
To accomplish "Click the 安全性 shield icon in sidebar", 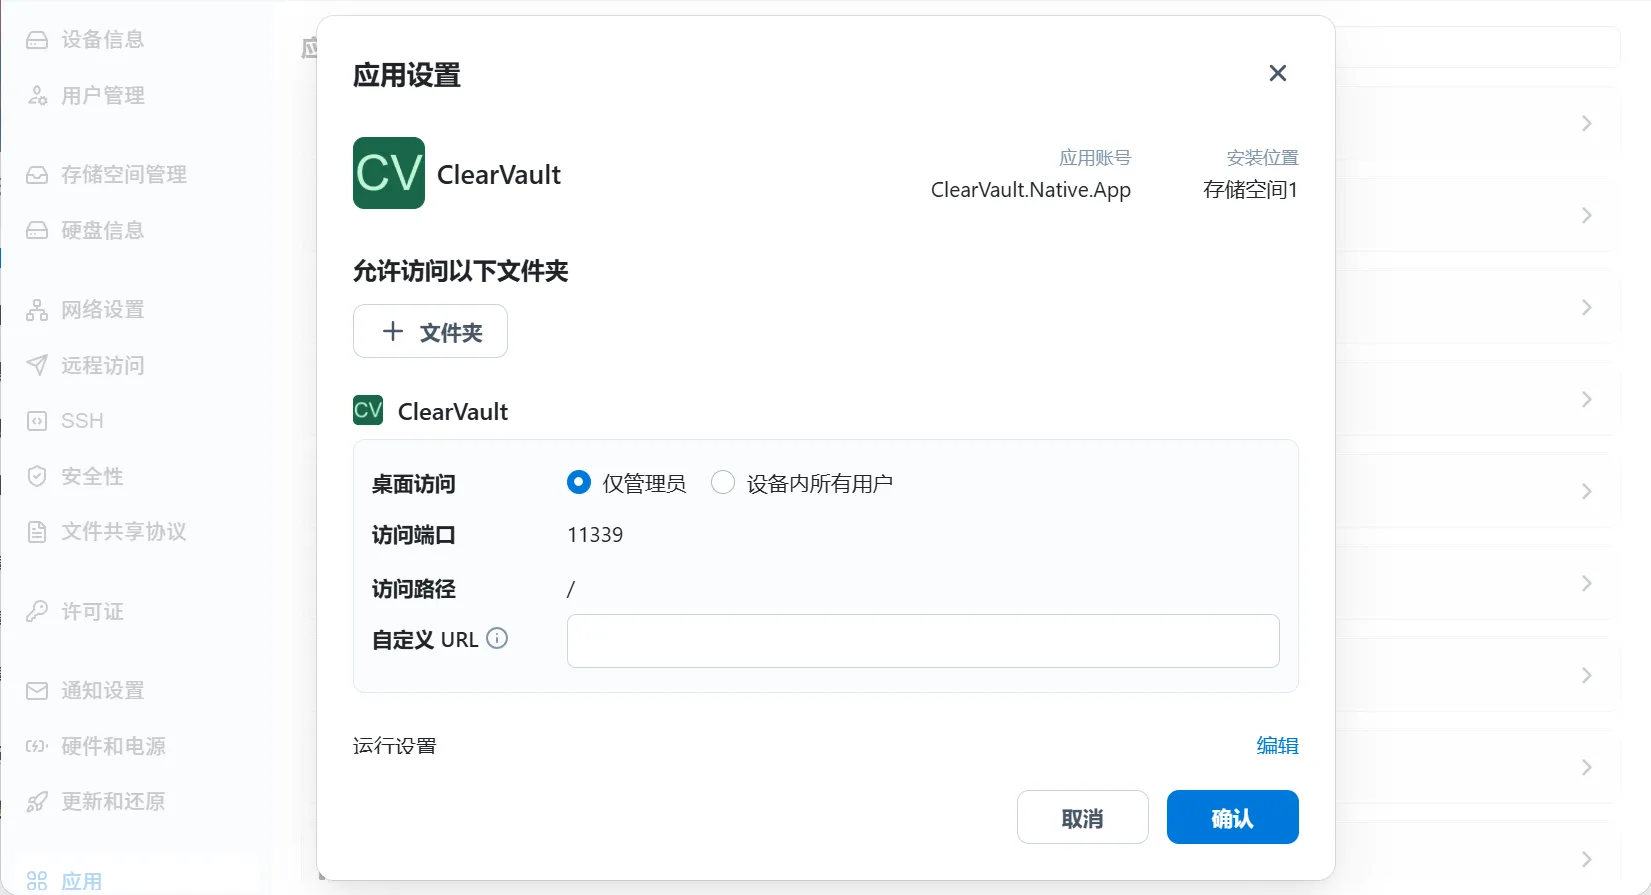I will click(37, 477).
